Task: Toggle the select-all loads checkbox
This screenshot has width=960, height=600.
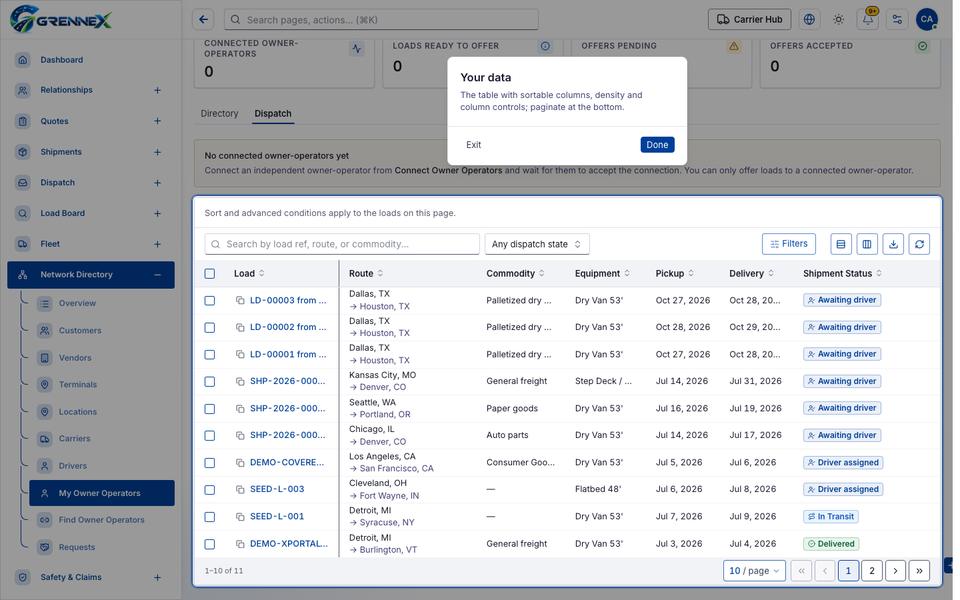Action: [x=210, y=274]
